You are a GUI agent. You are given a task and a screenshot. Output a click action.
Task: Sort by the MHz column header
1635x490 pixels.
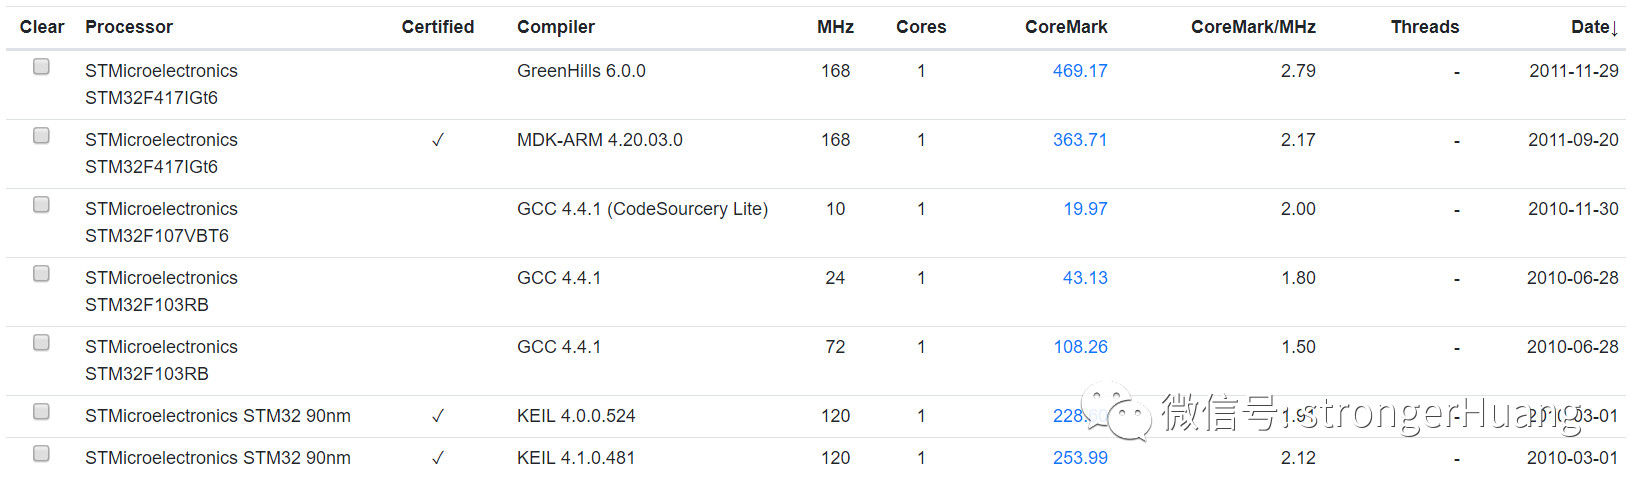835,27
